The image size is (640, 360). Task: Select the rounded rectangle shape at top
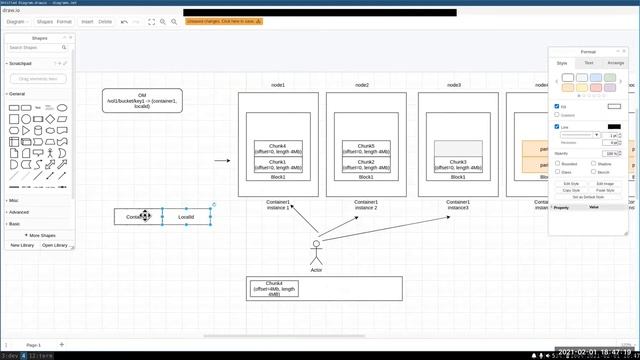(26, 108)
